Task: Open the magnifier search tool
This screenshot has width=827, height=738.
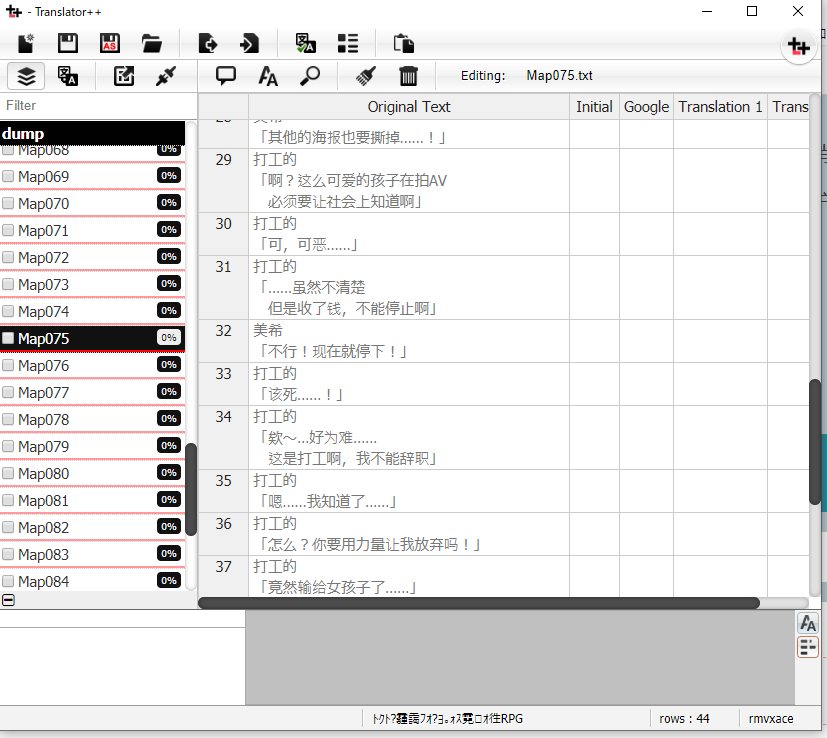Action: click(x=310, y=76)
